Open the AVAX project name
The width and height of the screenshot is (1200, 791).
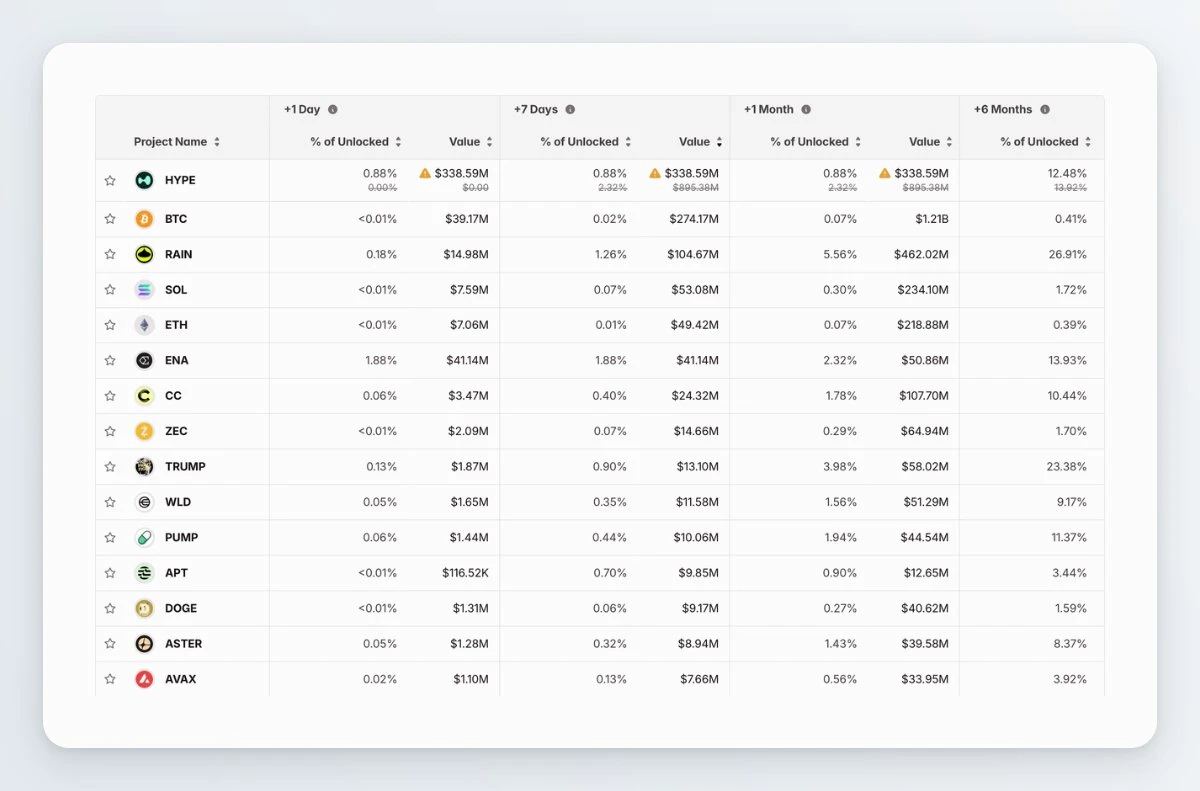coord(181,679)
